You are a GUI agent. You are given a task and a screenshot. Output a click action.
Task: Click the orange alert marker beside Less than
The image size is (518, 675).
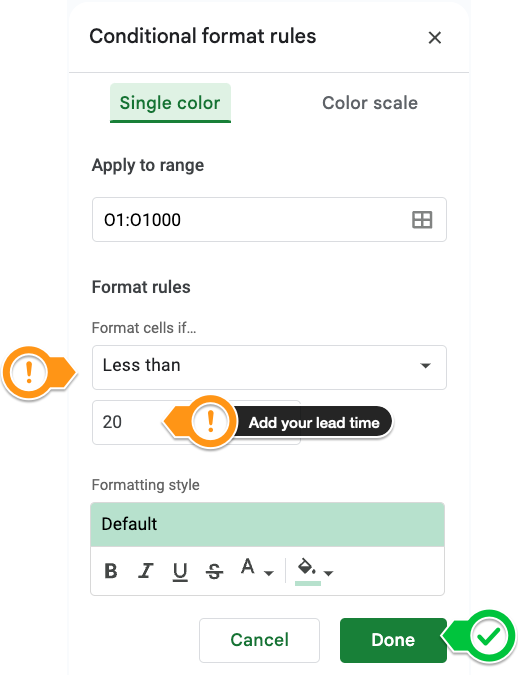[x=29, y=372]
